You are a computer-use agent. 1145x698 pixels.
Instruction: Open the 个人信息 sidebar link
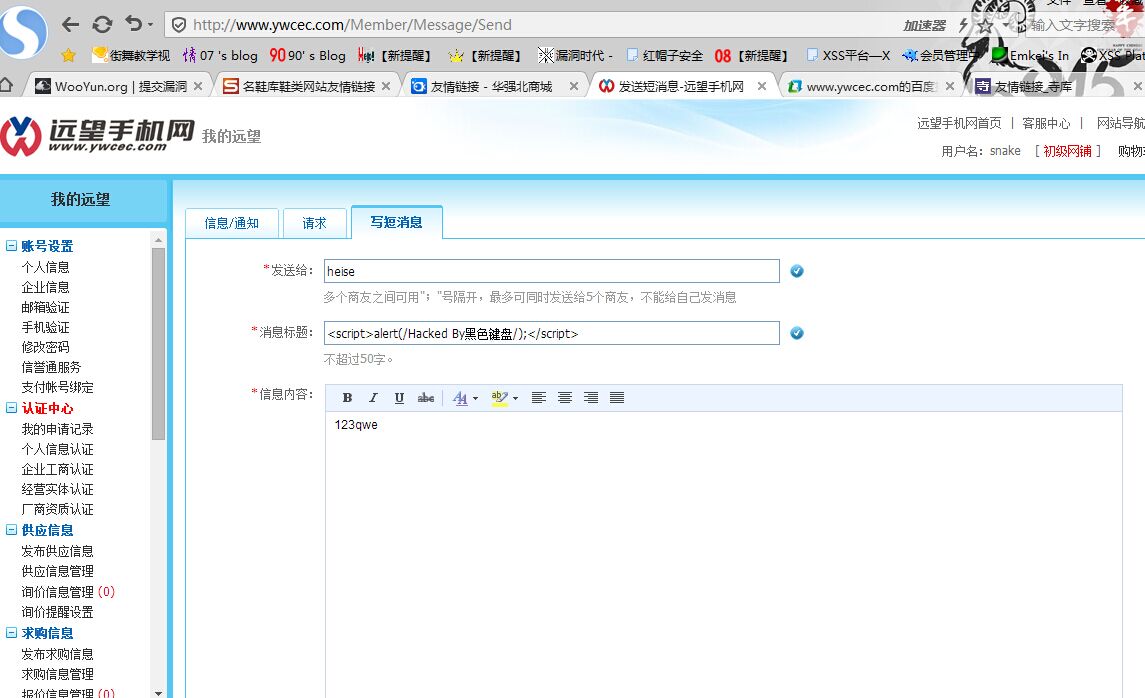[45, 267]
